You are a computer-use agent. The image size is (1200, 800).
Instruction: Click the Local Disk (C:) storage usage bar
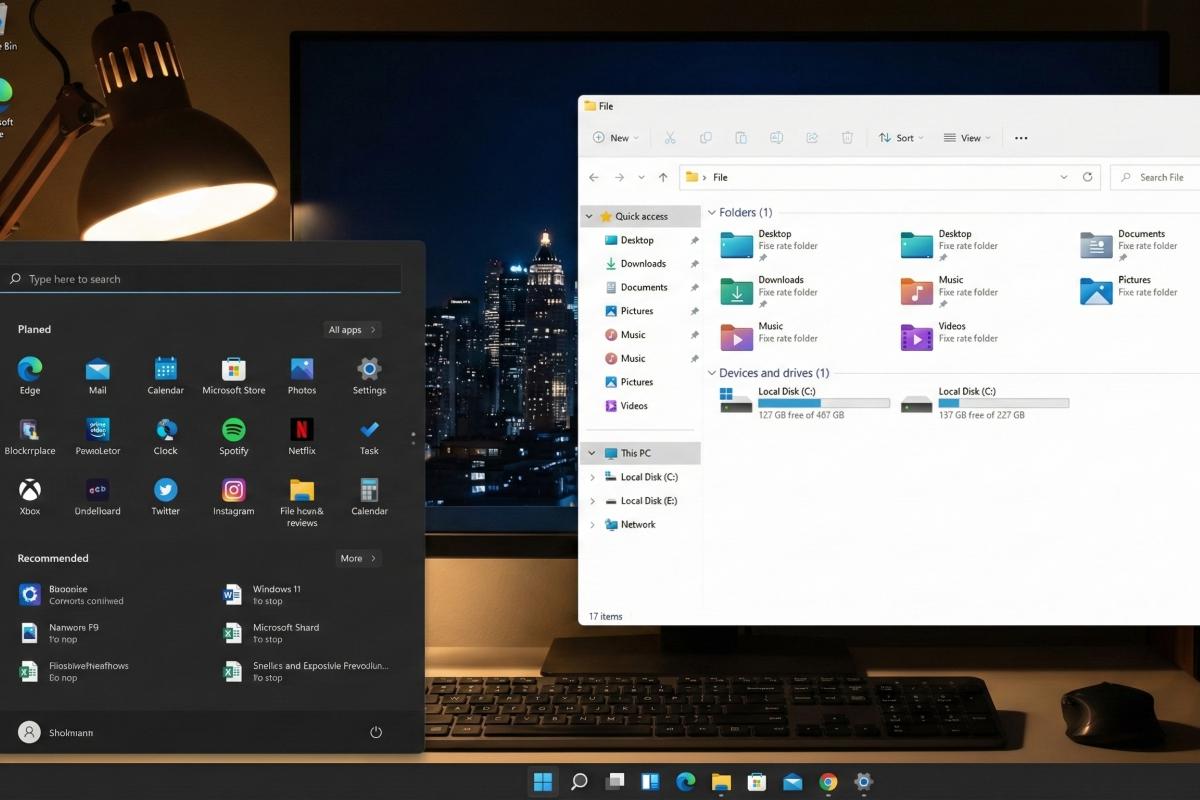(x=822, y=402)
